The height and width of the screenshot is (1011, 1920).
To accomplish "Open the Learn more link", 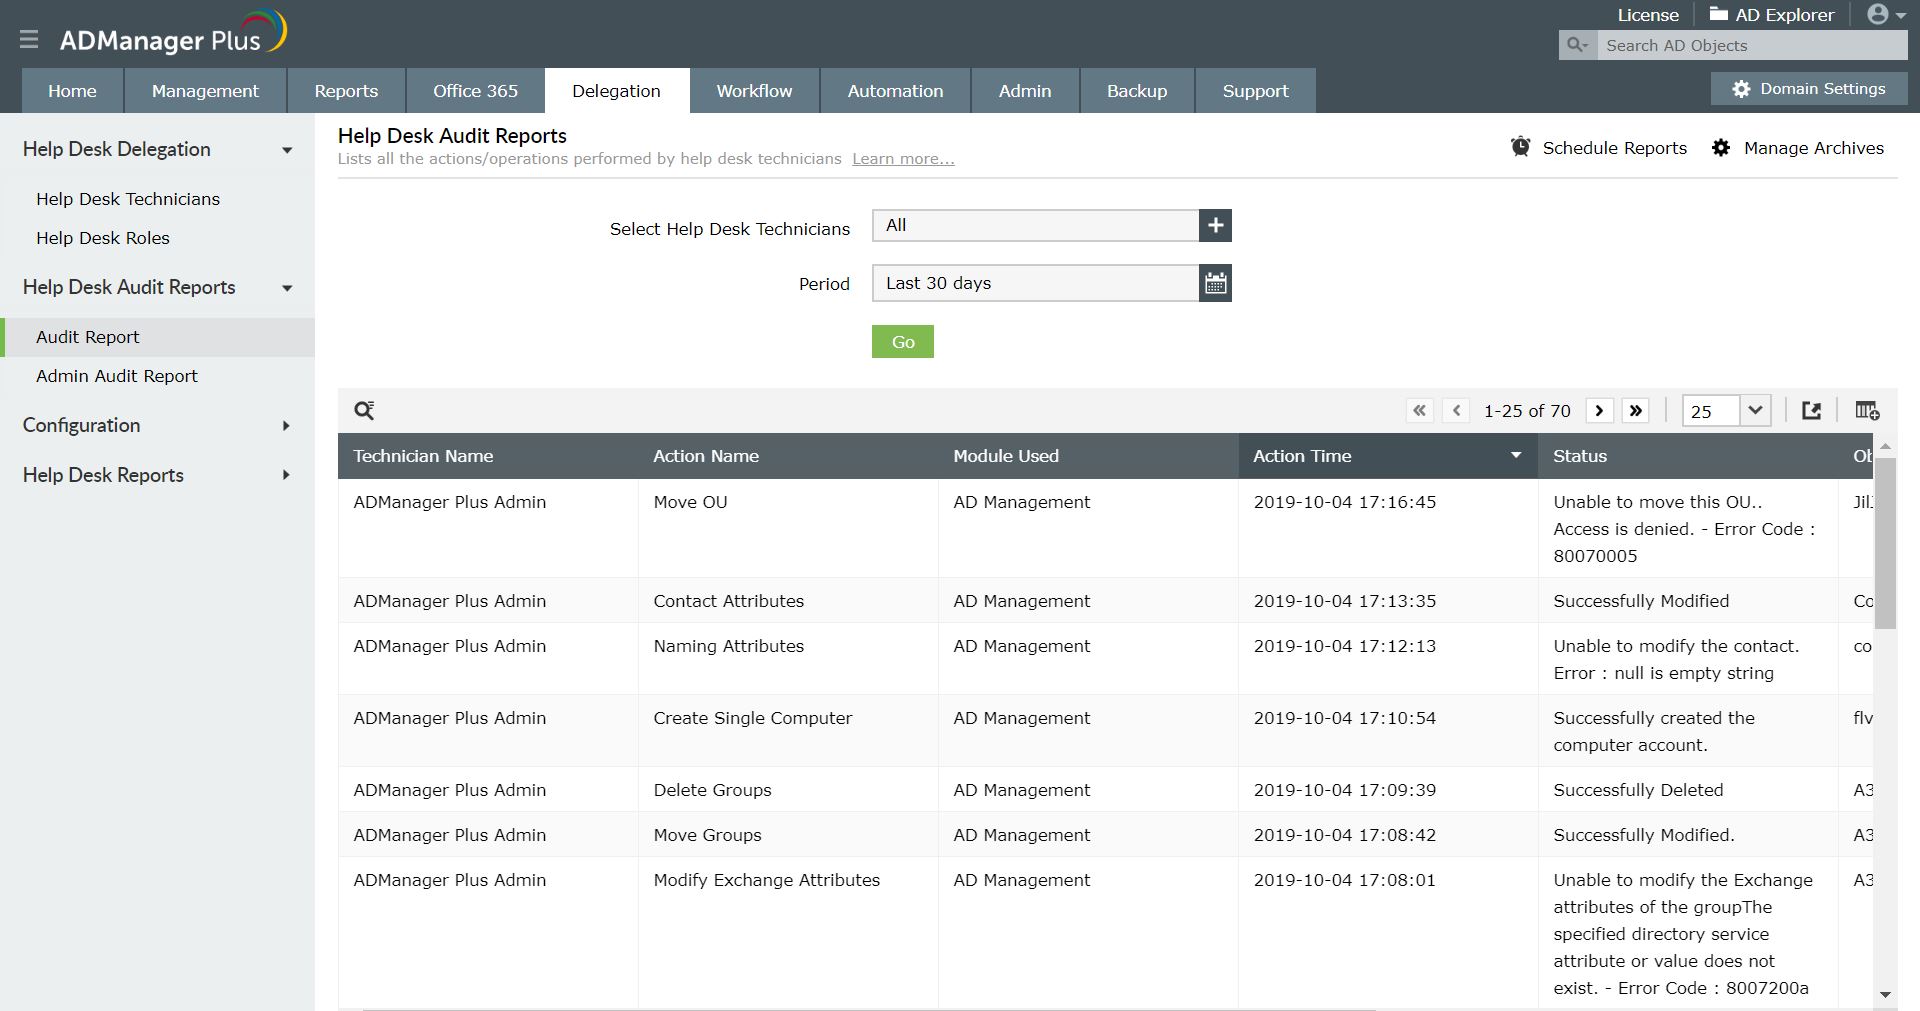I will point(903,159).
